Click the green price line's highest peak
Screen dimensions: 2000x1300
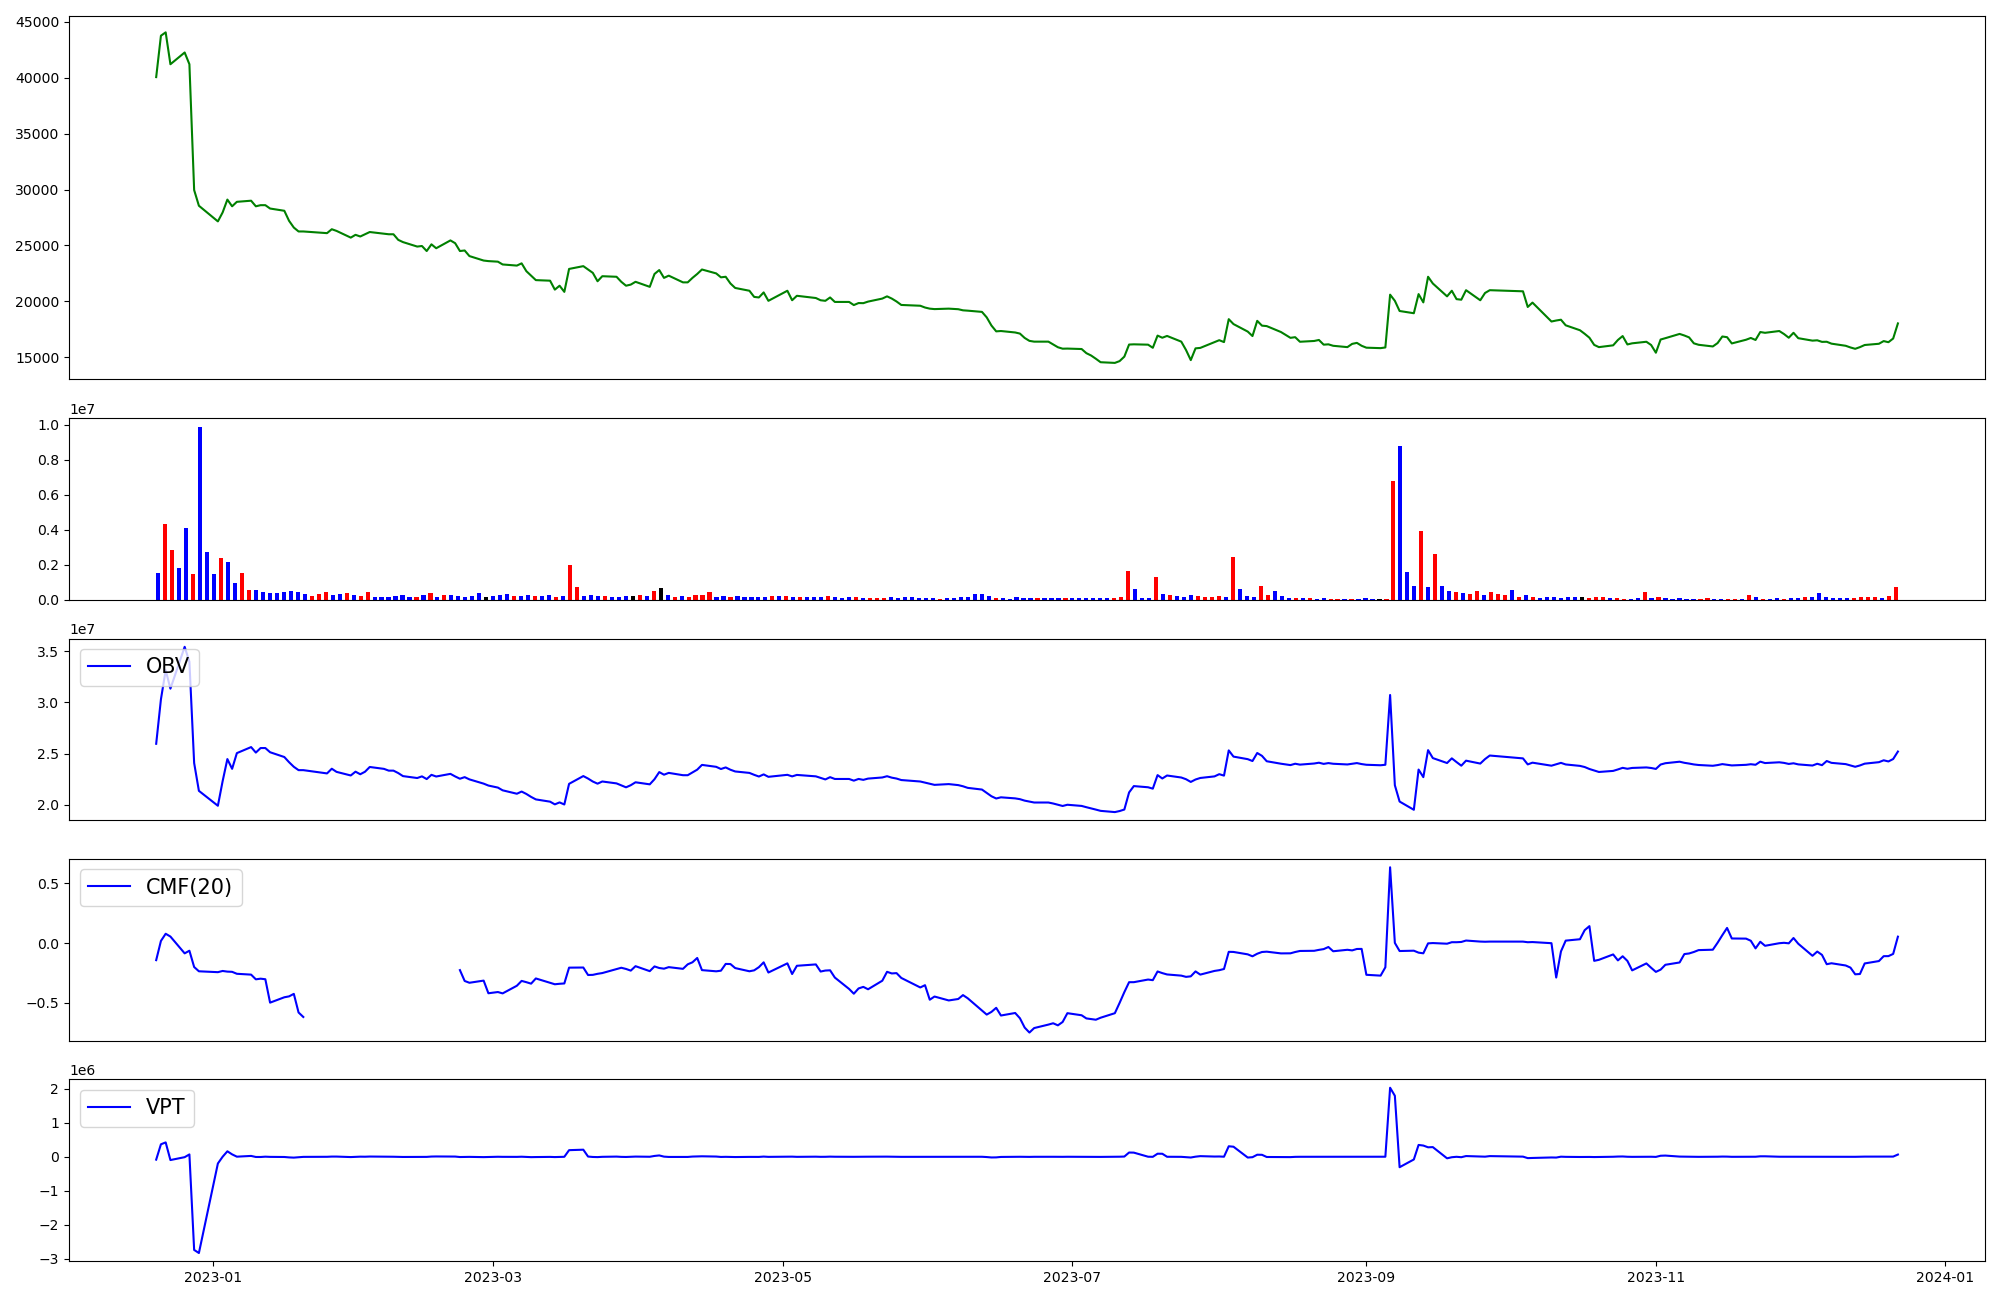click(166, 33)
